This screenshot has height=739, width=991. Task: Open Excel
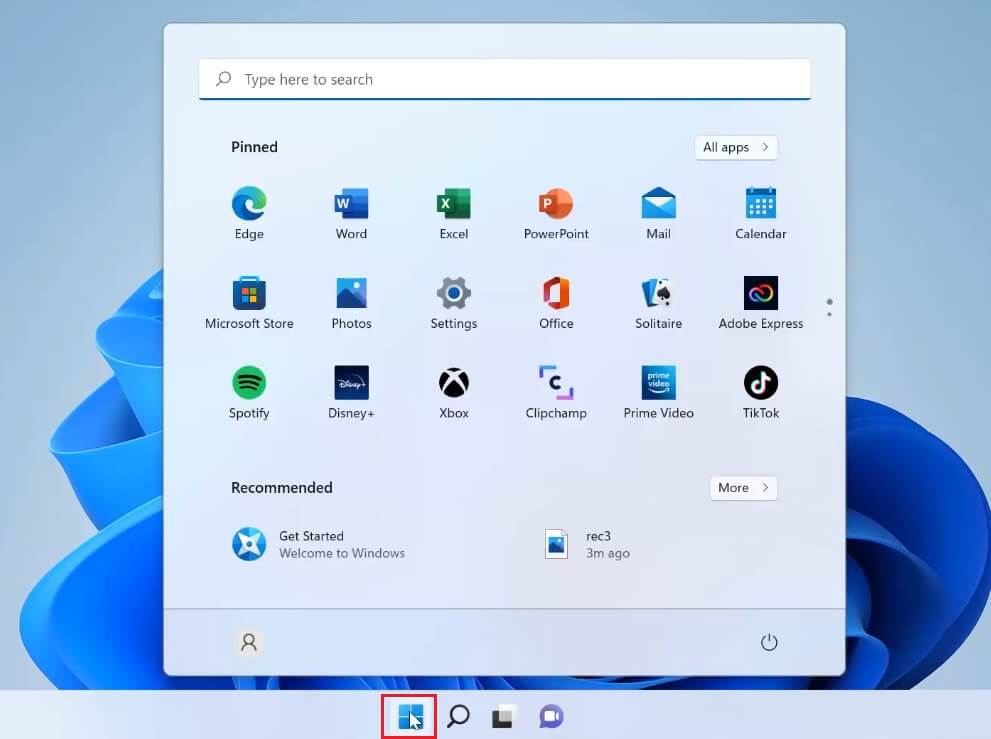(453, 205)
